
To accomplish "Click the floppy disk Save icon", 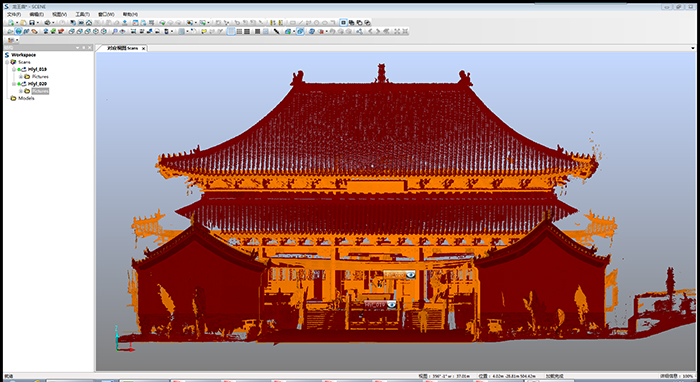I will 32,22.
